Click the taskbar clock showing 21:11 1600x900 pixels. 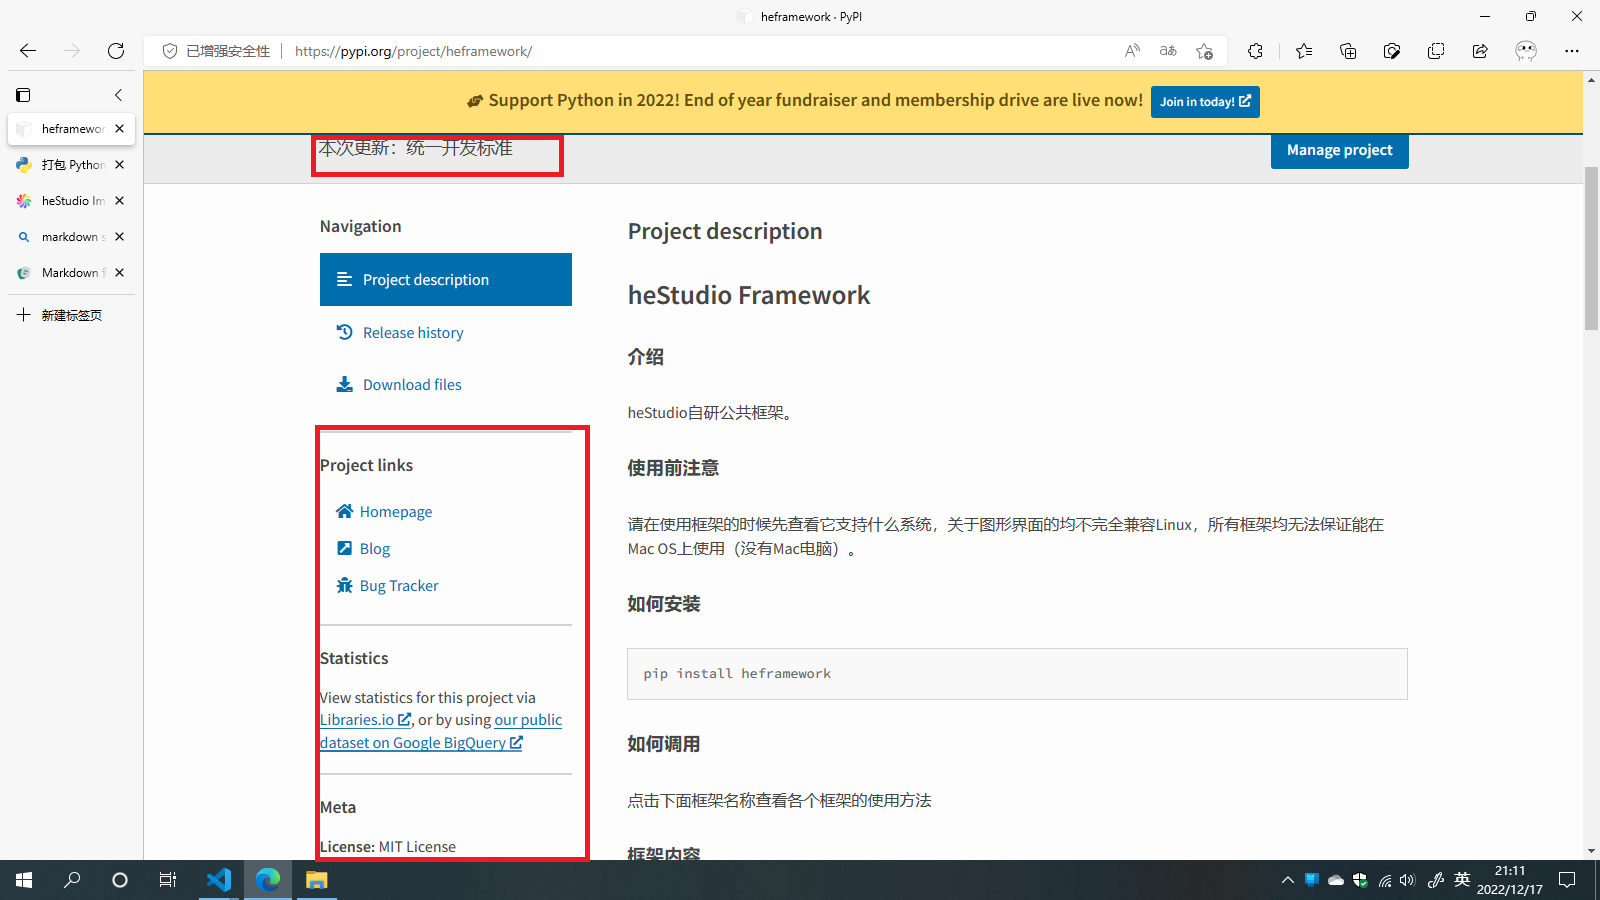point(1510,880)
